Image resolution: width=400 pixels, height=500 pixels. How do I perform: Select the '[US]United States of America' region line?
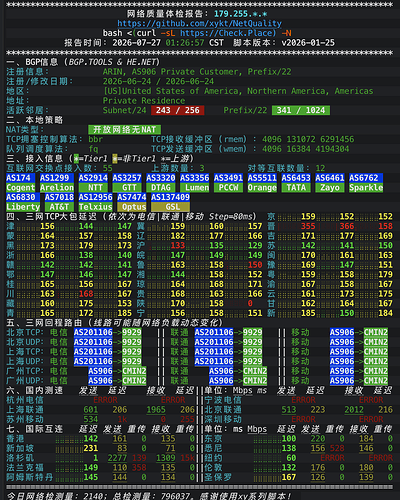click(x=238, y=91)
